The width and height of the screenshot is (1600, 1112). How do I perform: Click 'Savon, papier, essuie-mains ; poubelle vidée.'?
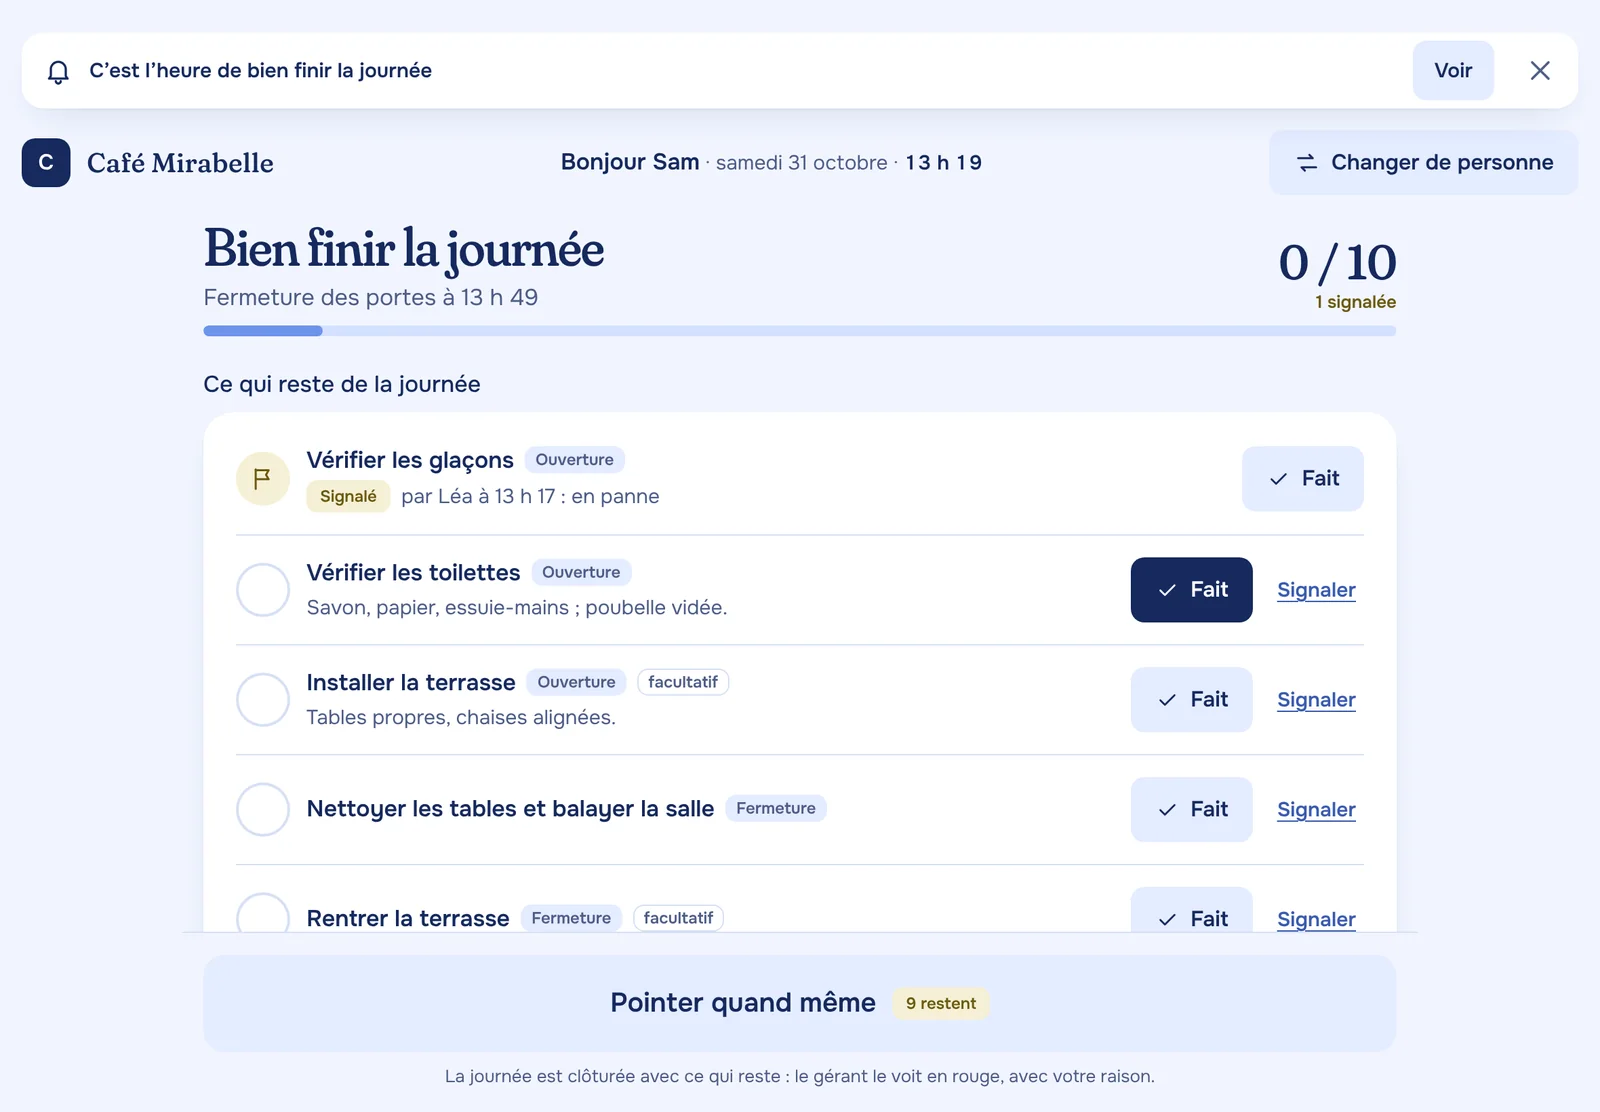point(517,608)
